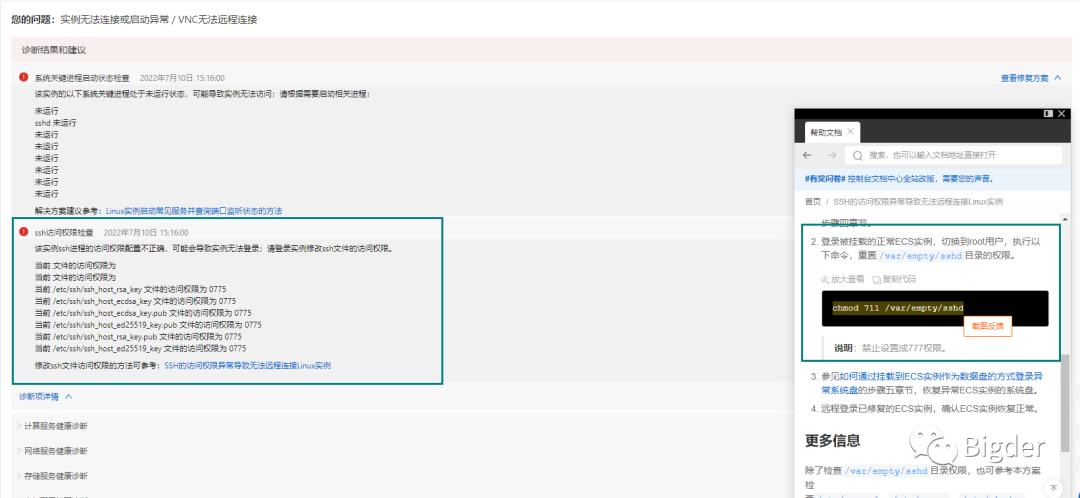Collapse the 诊断项详情 section
The image size is (1080, 498).
pos(45,397)
